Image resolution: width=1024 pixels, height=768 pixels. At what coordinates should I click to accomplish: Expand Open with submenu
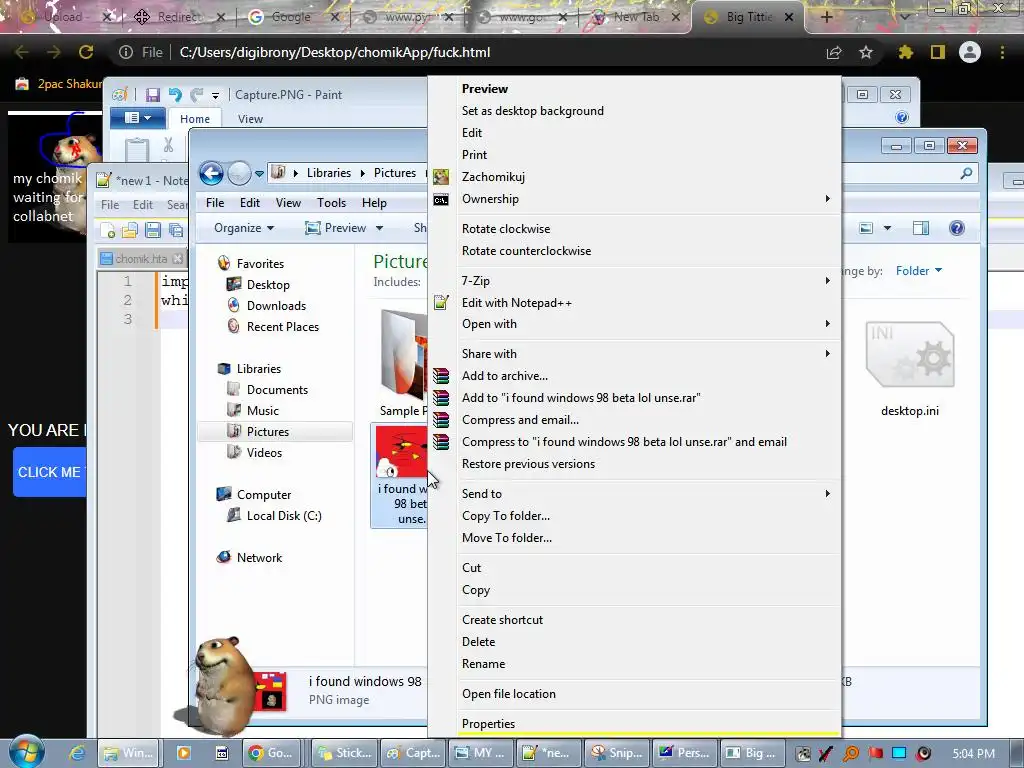coord(827,324)
